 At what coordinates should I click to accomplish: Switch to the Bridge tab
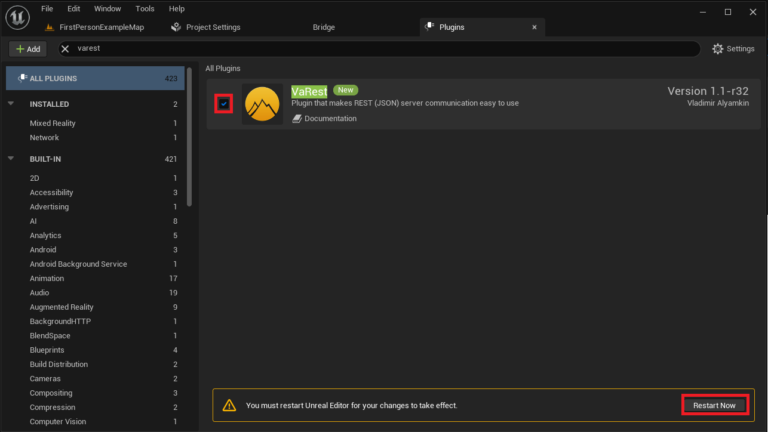[x=324, y=27]
